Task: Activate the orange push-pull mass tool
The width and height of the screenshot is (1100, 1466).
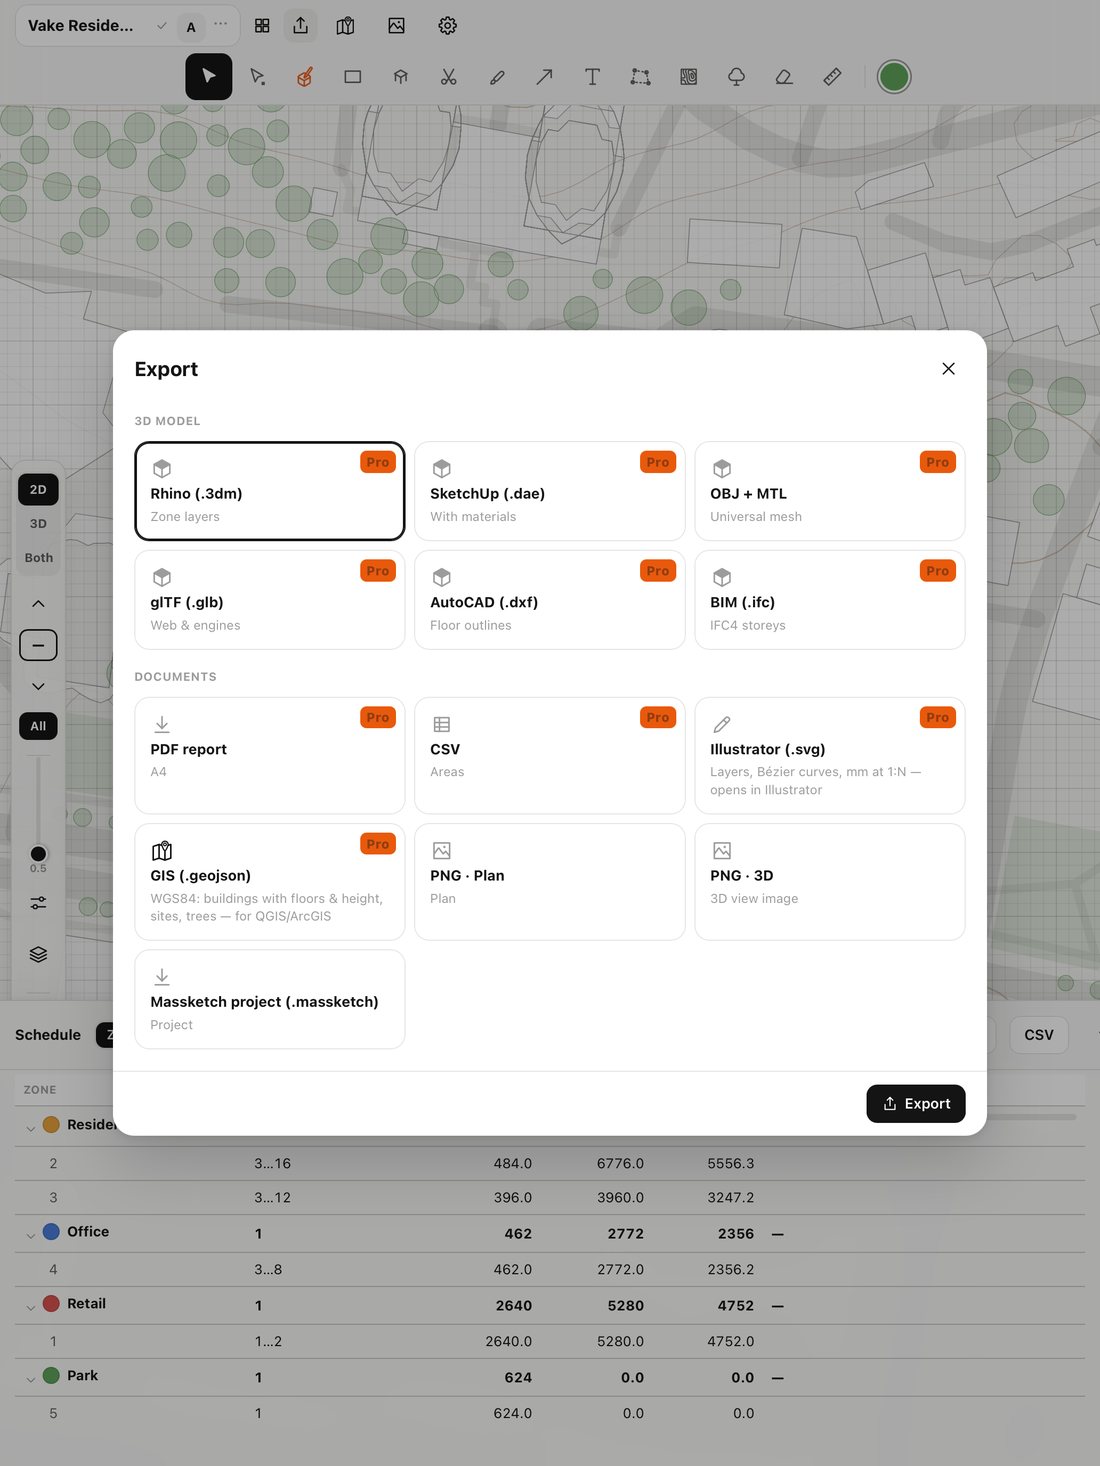Action: tap(305, 77)
